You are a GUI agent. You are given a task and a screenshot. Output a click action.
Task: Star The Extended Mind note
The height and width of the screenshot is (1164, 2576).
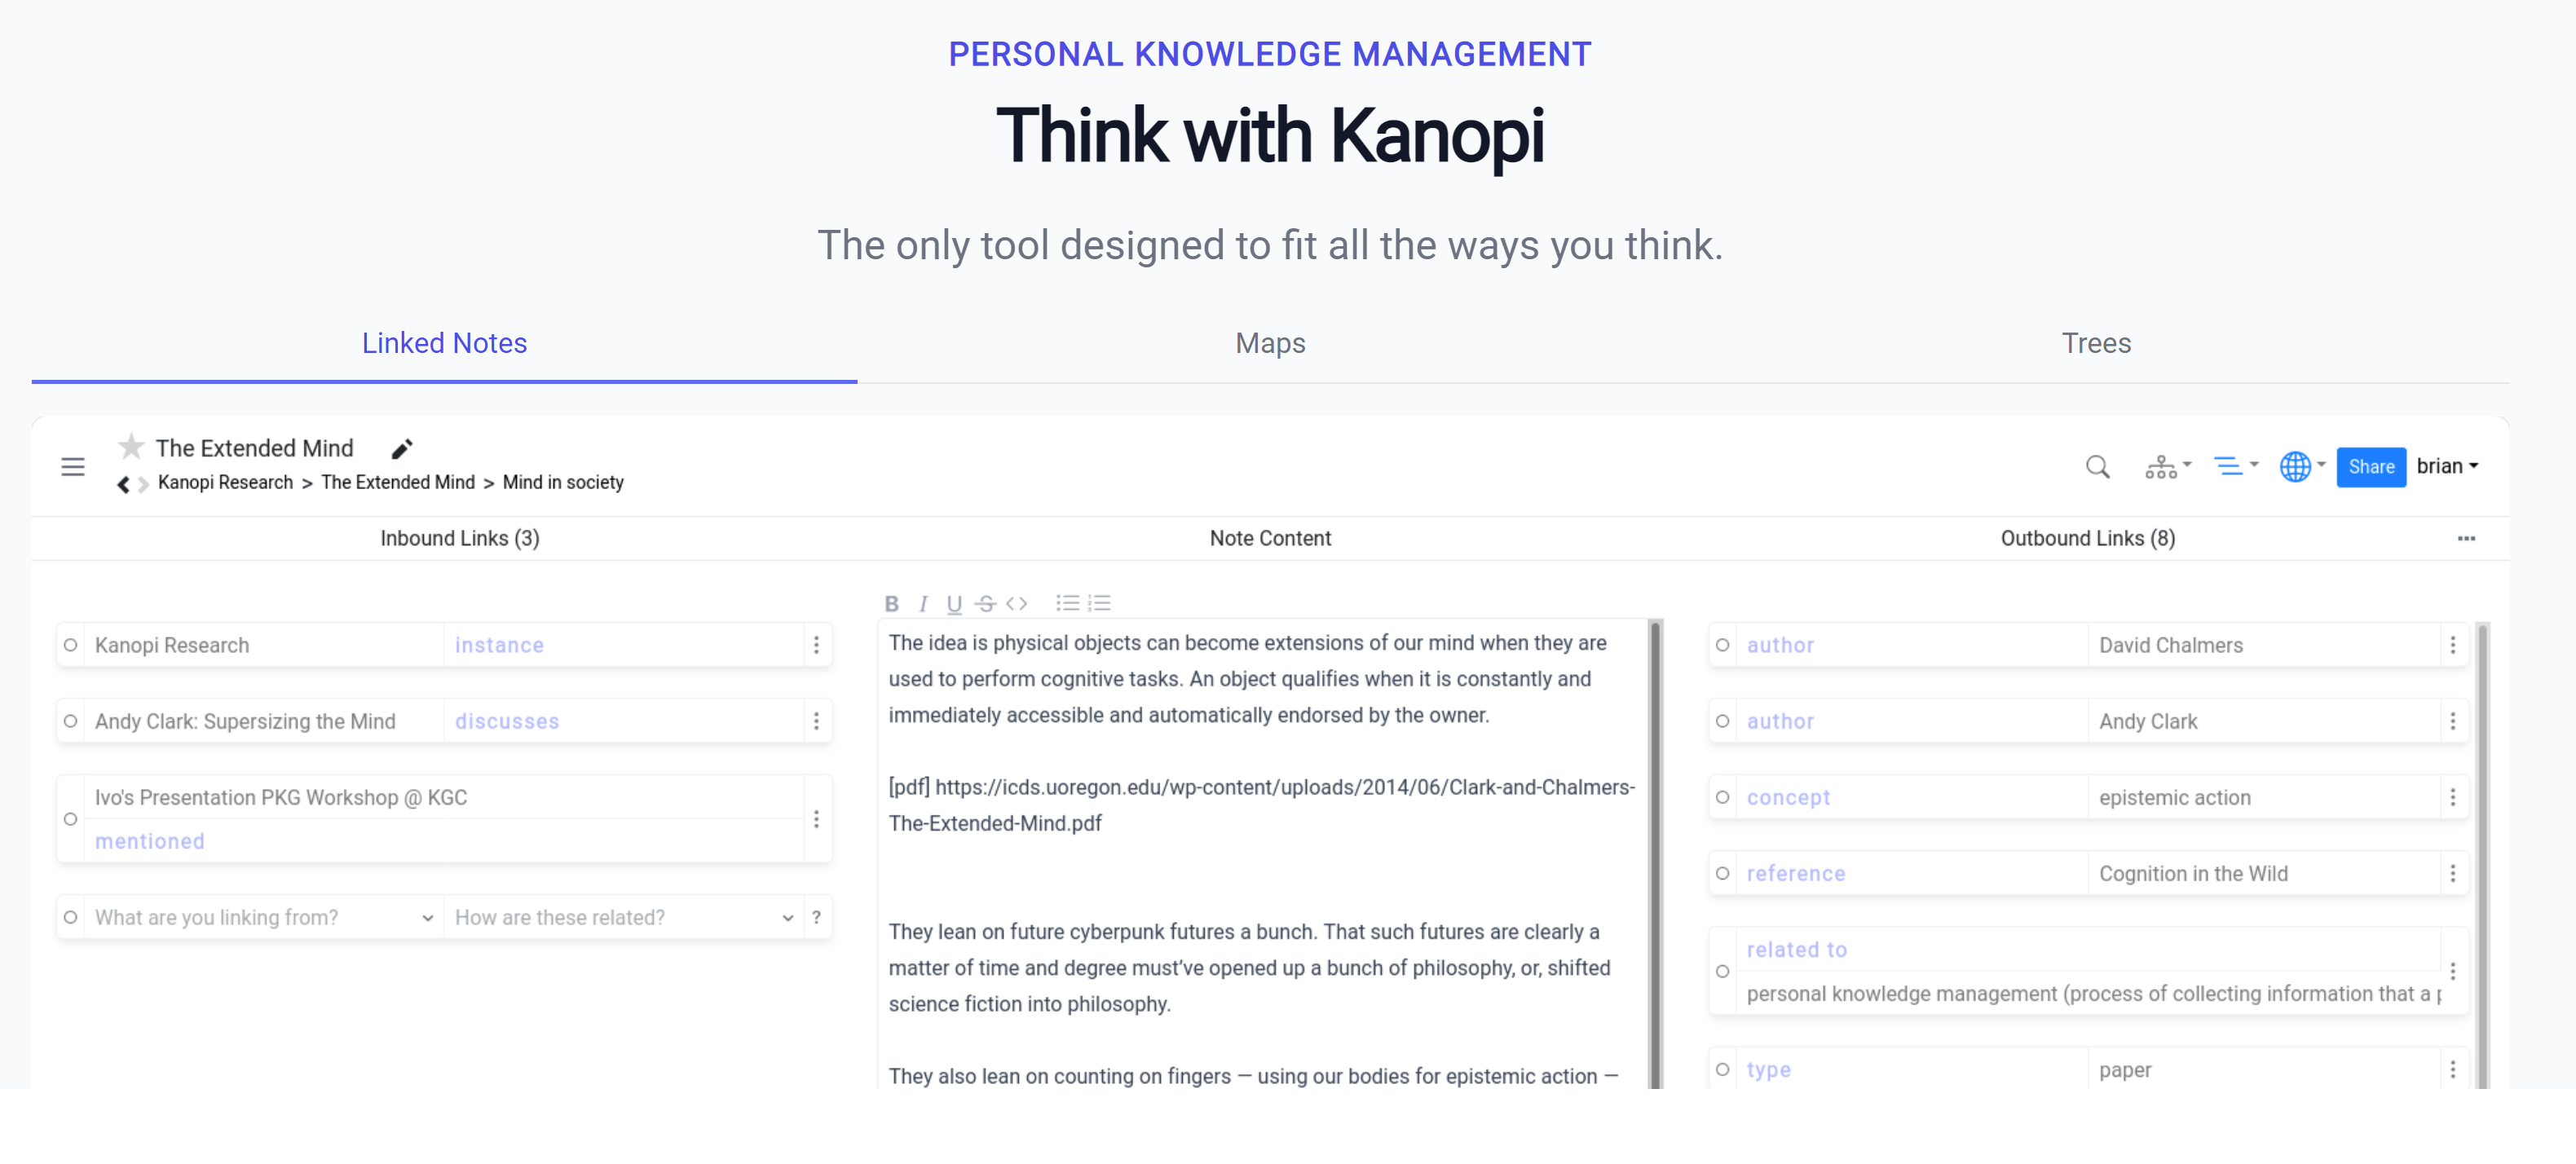pyautogui.click(x=131, y=446)
